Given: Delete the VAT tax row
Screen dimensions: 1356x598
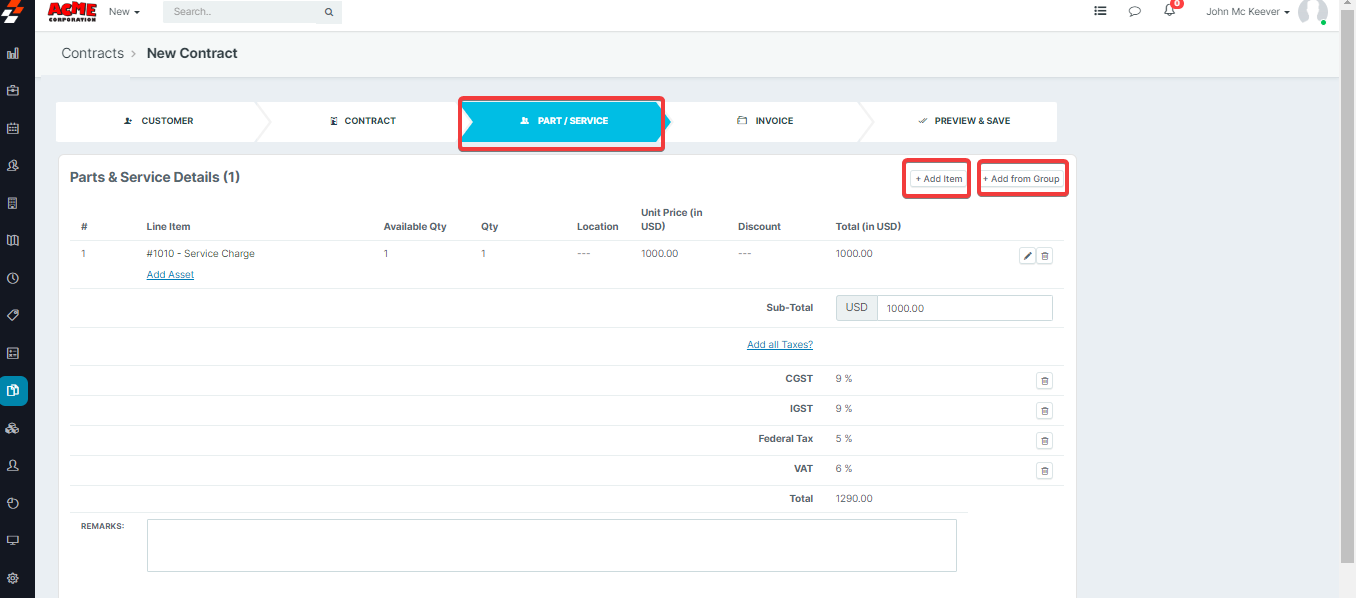Looking at the screenshot, I should (1044, 471).
